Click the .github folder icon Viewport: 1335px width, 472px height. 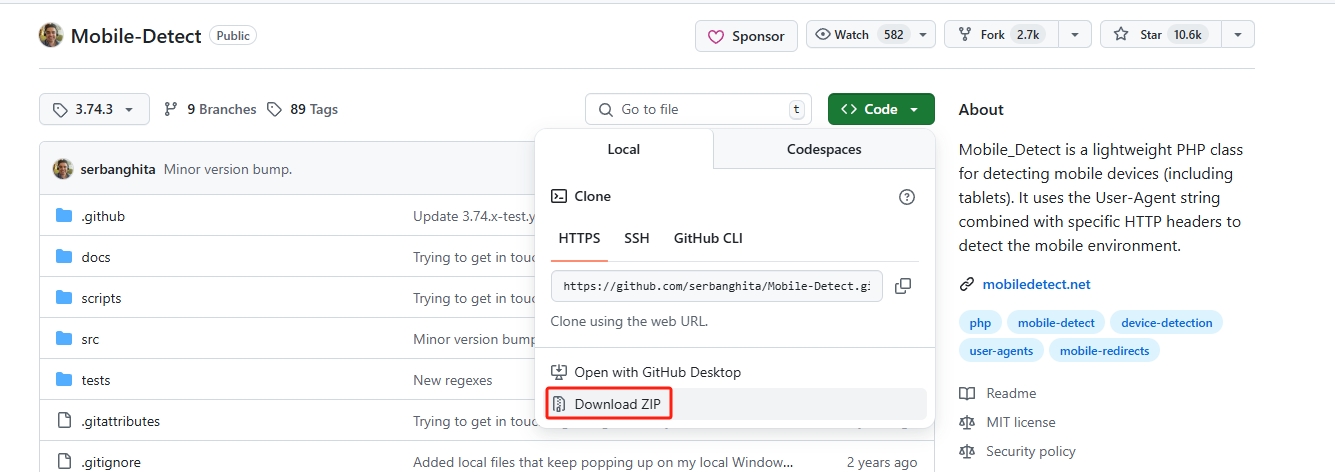click(65, 216)
